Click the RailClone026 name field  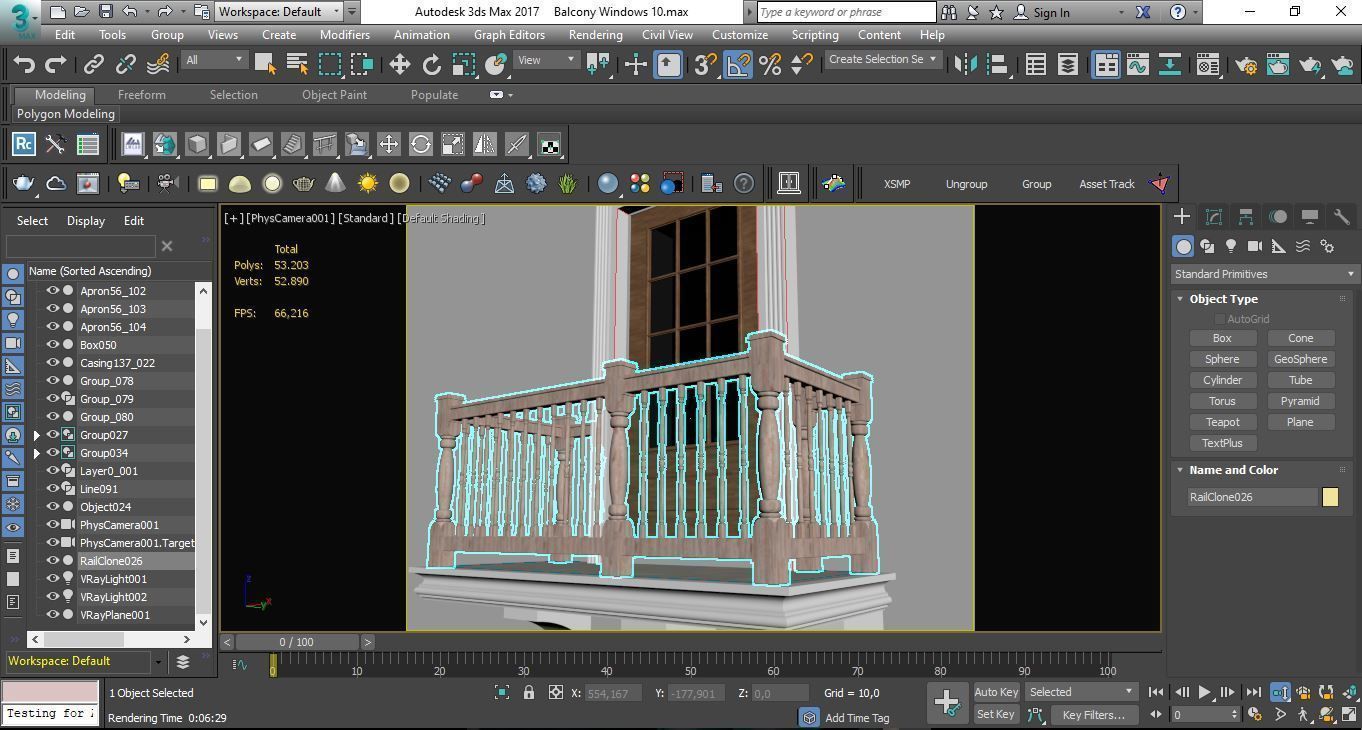[x=1252, y=497]
